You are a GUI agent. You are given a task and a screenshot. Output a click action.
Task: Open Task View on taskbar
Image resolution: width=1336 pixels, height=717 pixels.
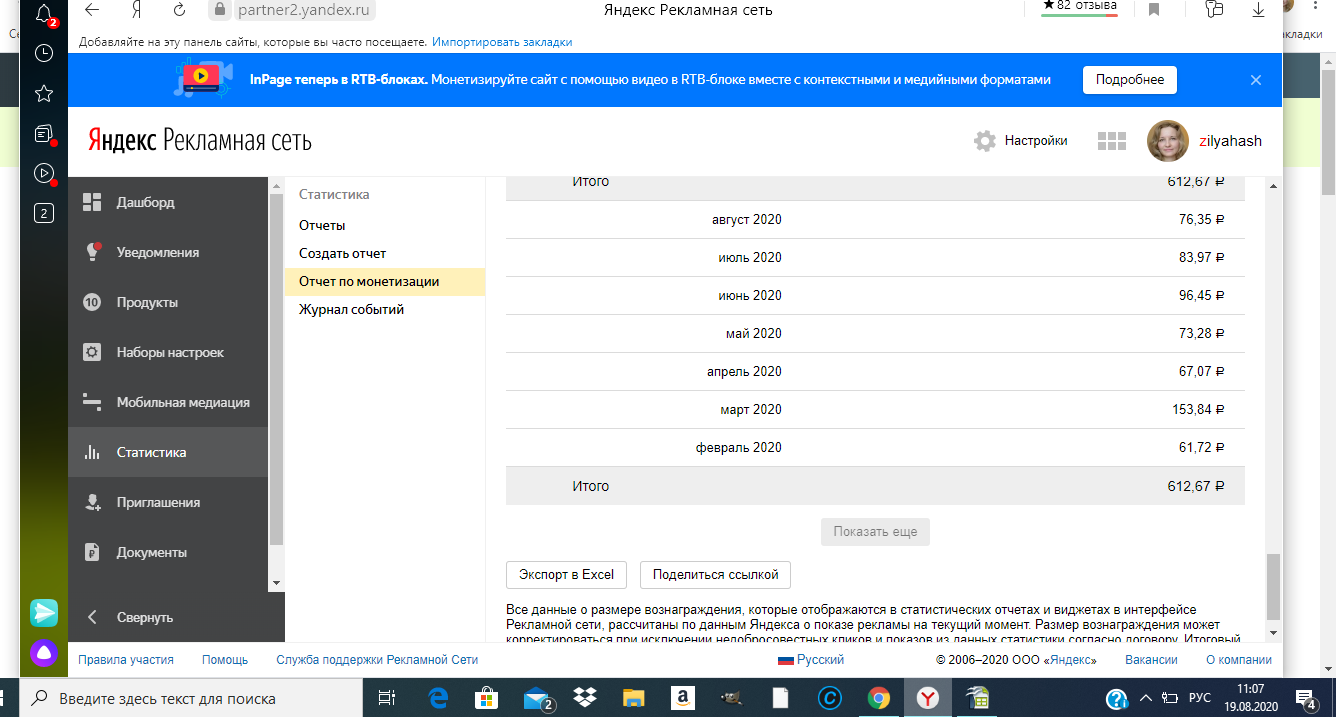(x=386, y=698)
